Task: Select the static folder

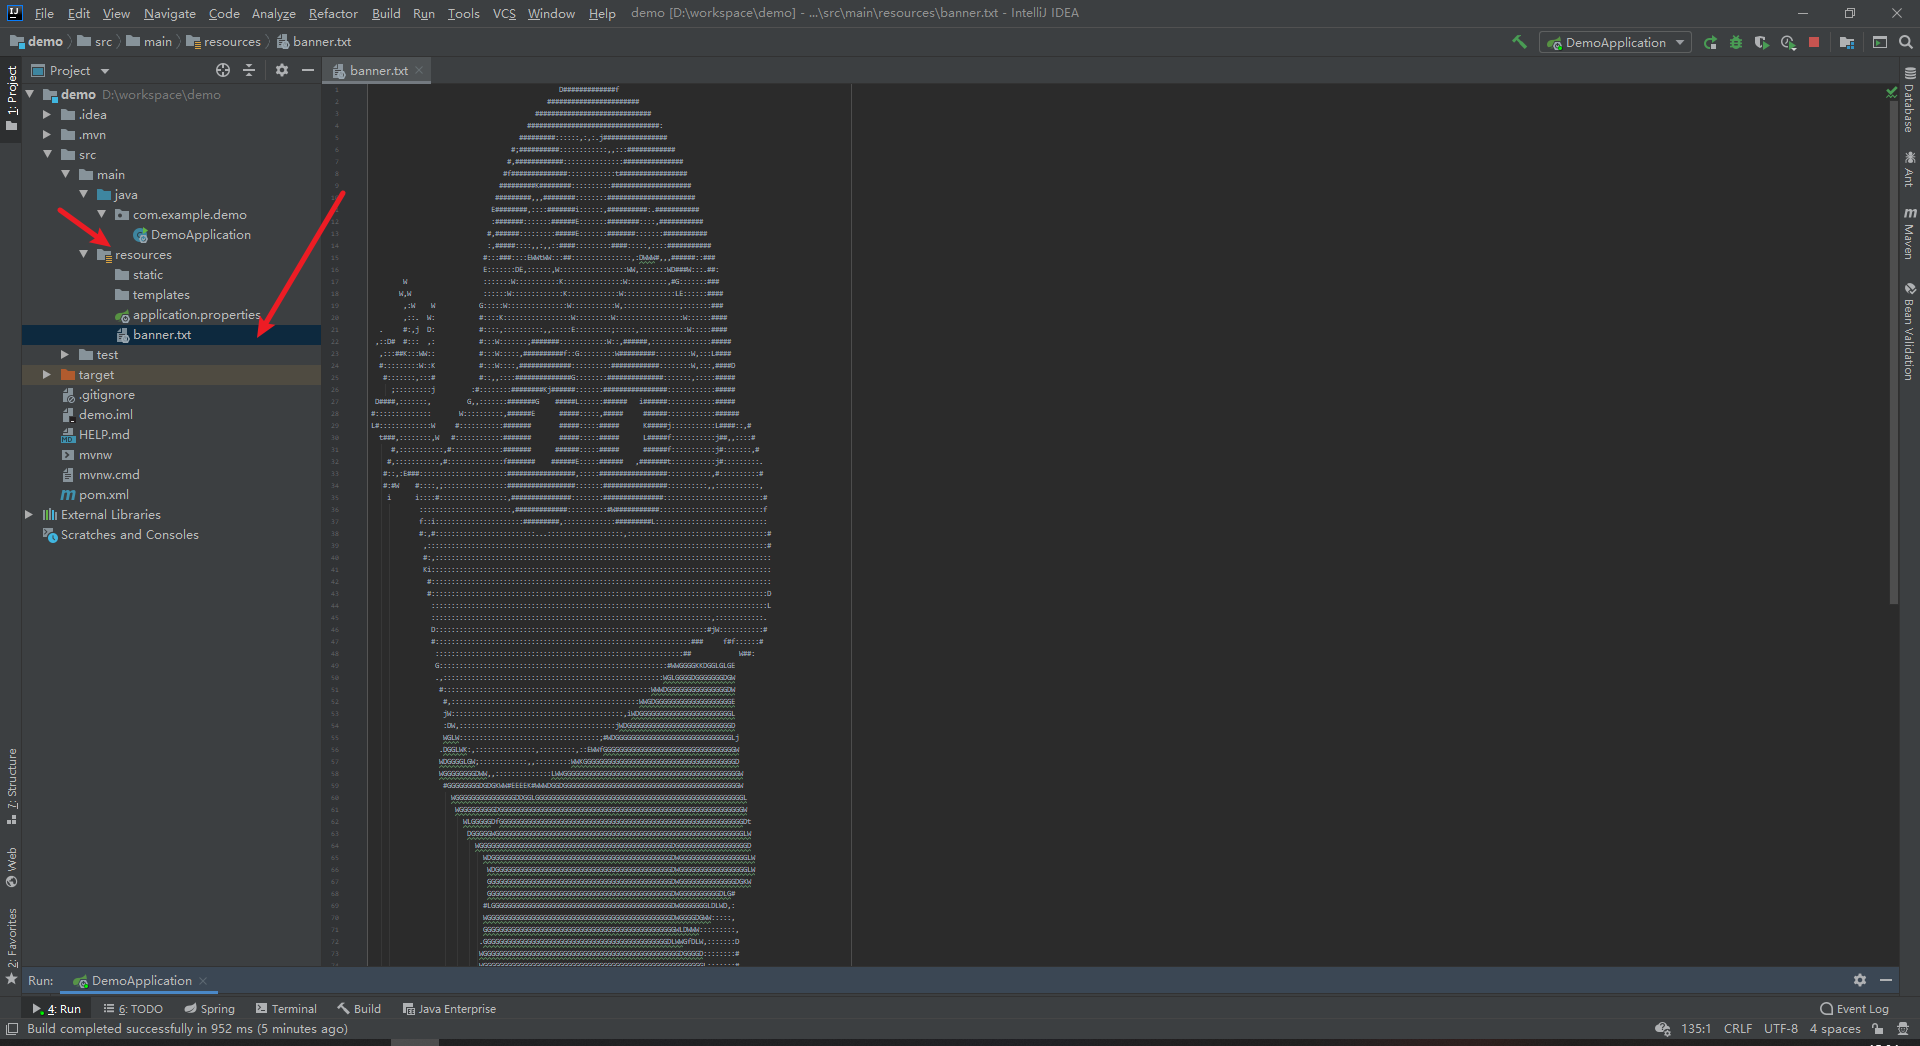Action: pos(139,274)
